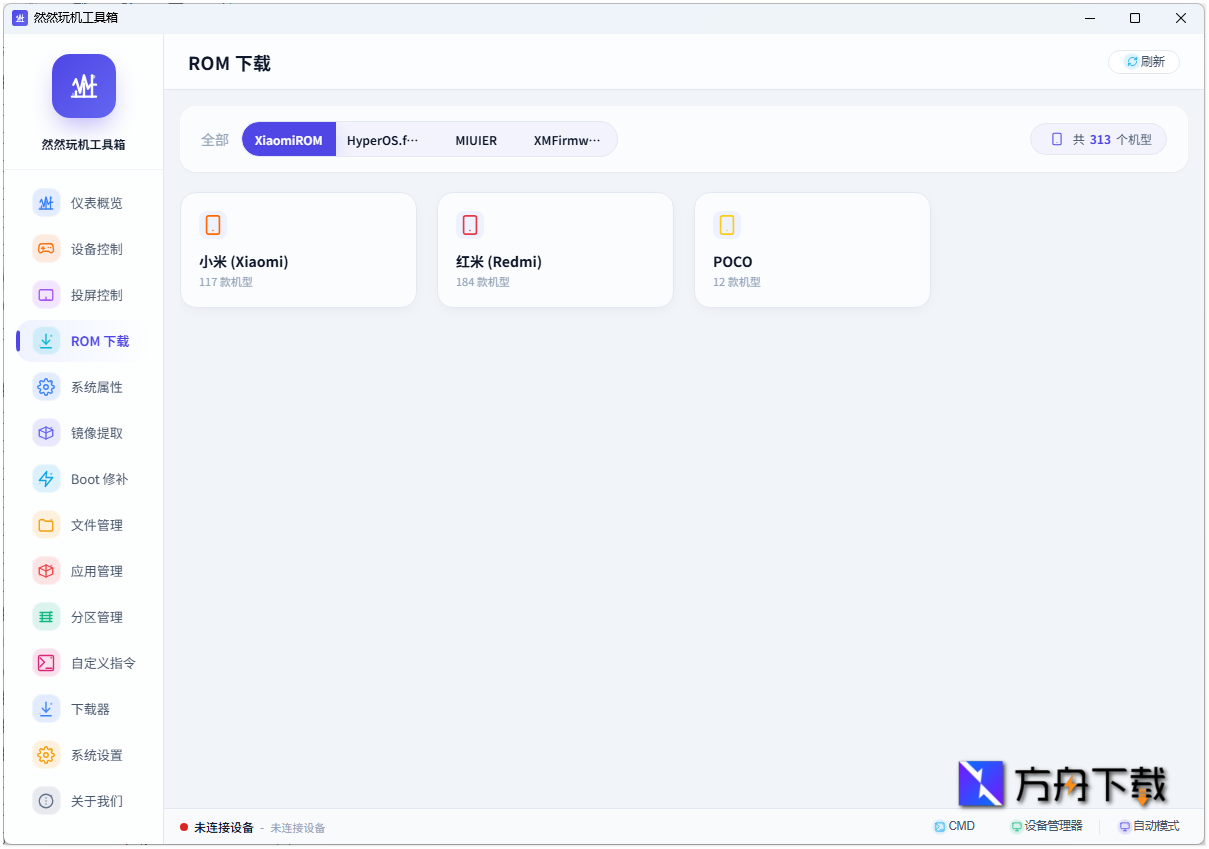Click the phone icon in 313 个机型 badge
Viewport: 1209px width, 849px height.
click(x=1057, y=140)
